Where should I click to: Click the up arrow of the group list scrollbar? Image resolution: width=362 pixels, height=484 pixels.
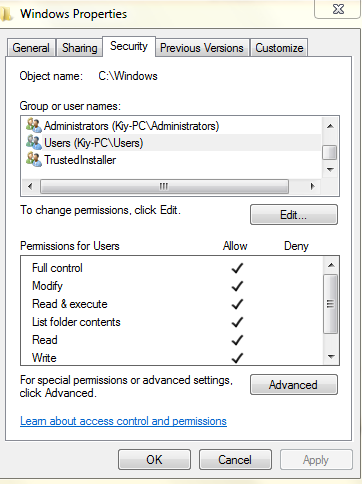pos(330,126)
